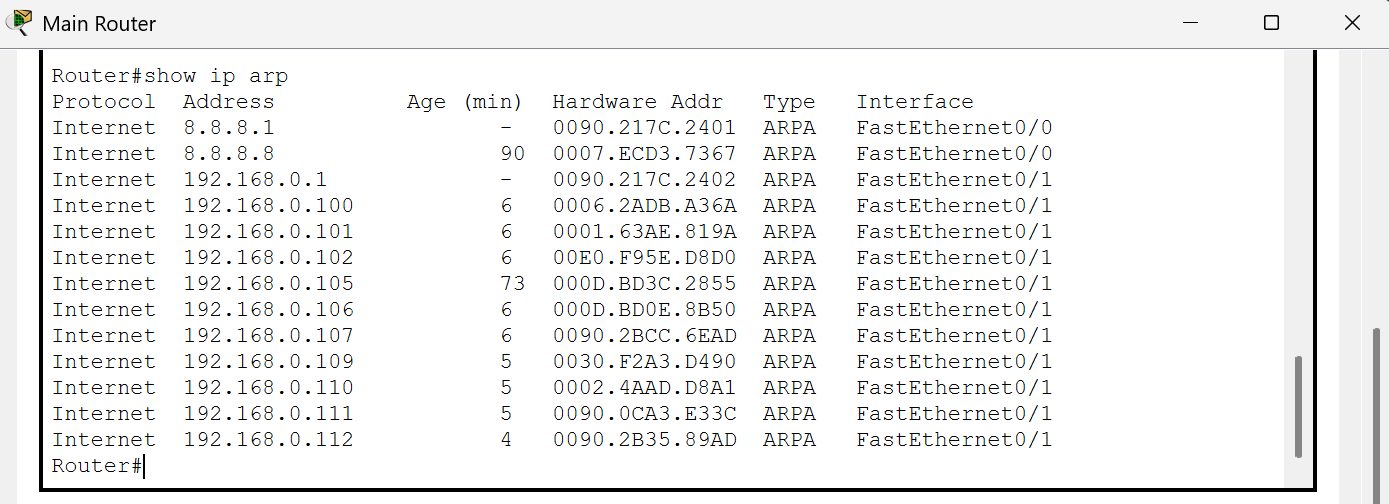Click the Interface column header text
This screenshot has width=1389, height=504.
click(x=914, y=102)
